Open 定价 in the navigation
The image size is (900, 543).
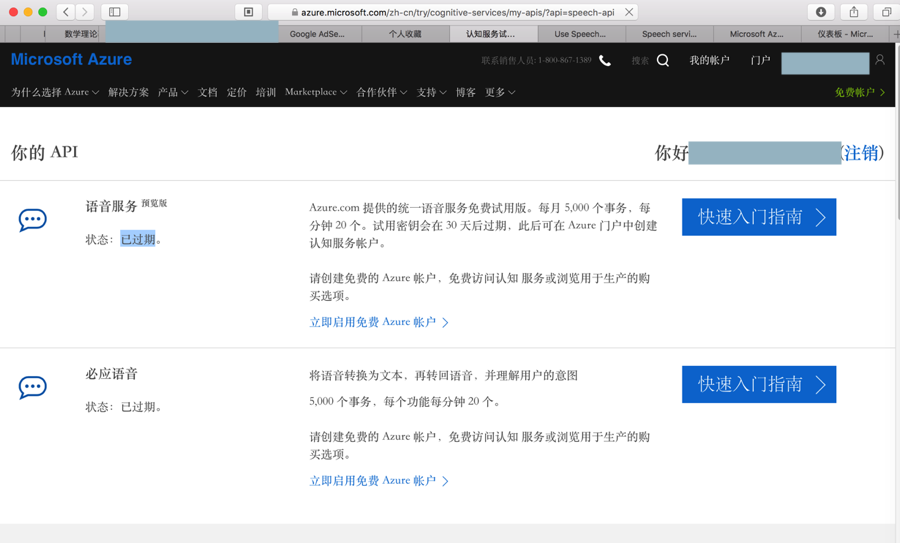236,92
